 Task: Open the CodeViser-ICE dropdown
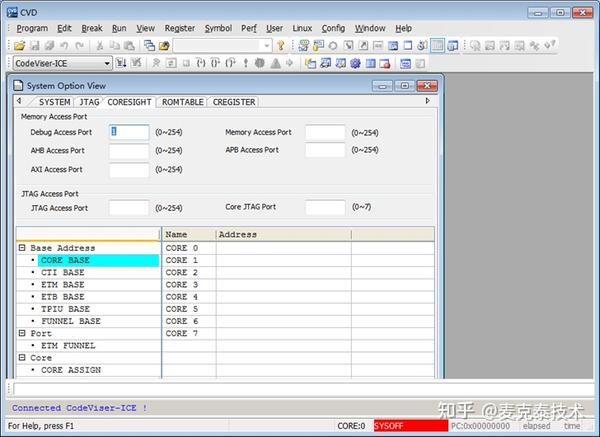(x=107, y=63)
